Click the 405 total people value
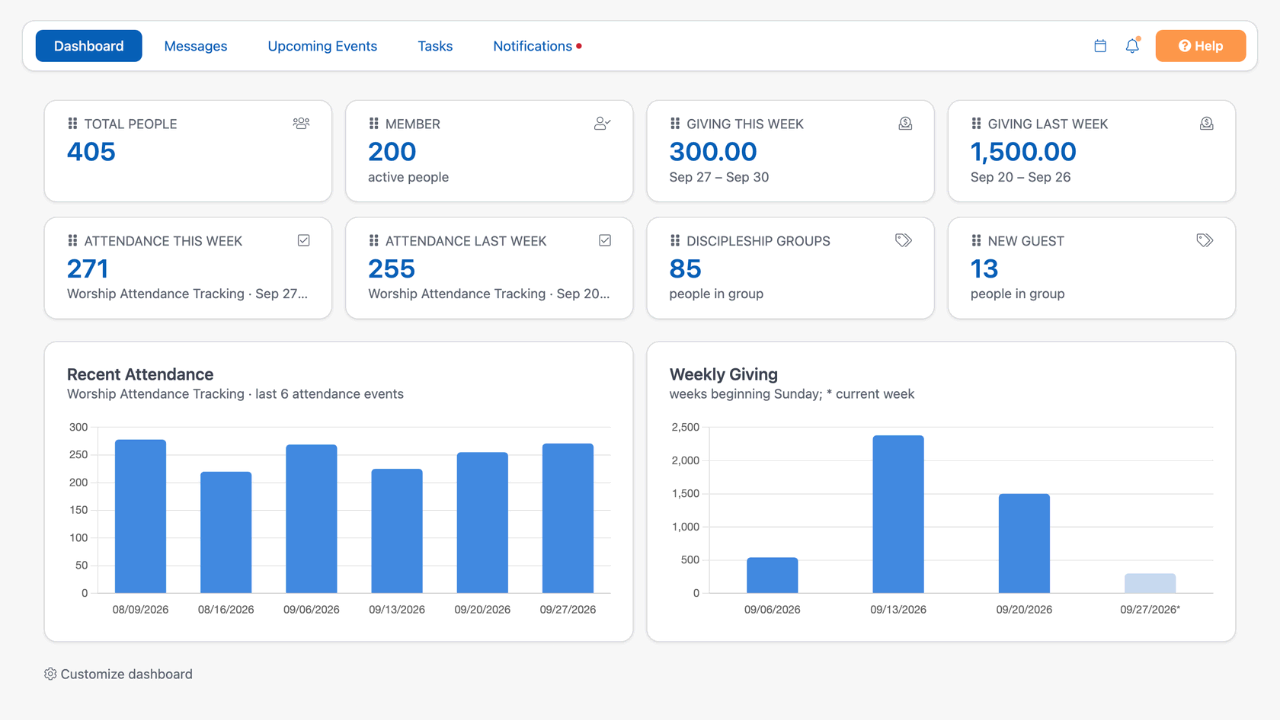The image size is (1280, 720). [91, 152]
